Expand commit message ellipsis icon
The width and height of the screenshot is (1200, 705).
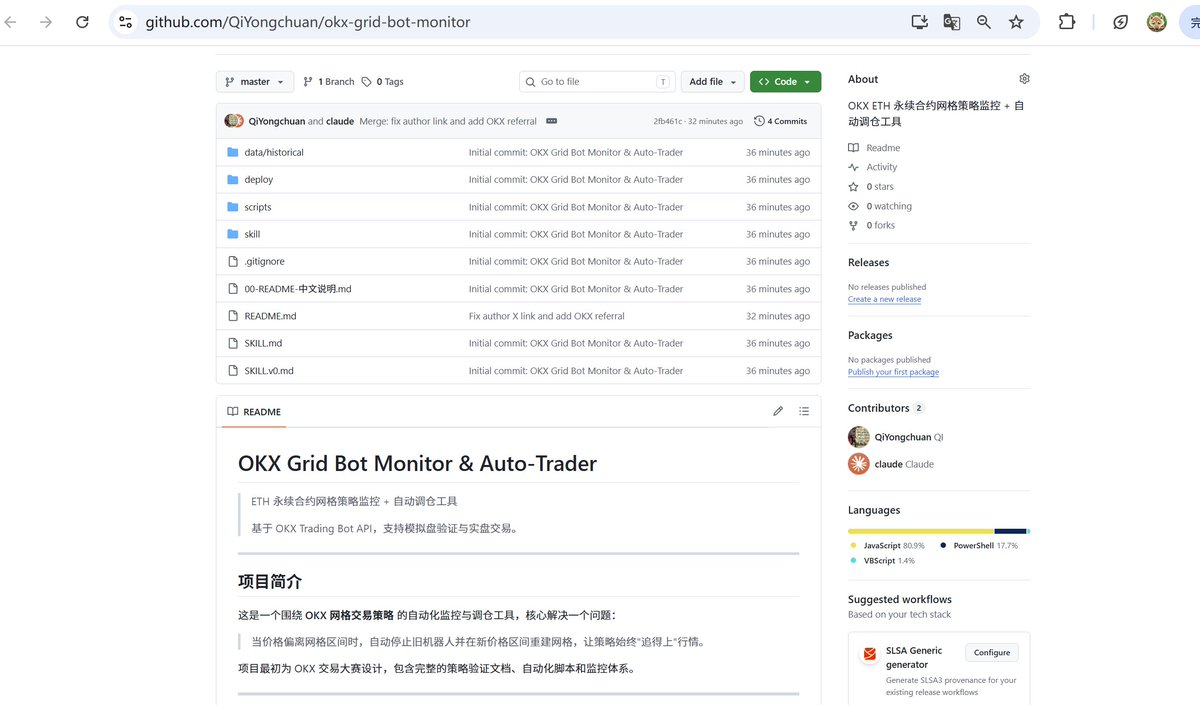click(x=551, y=121)
